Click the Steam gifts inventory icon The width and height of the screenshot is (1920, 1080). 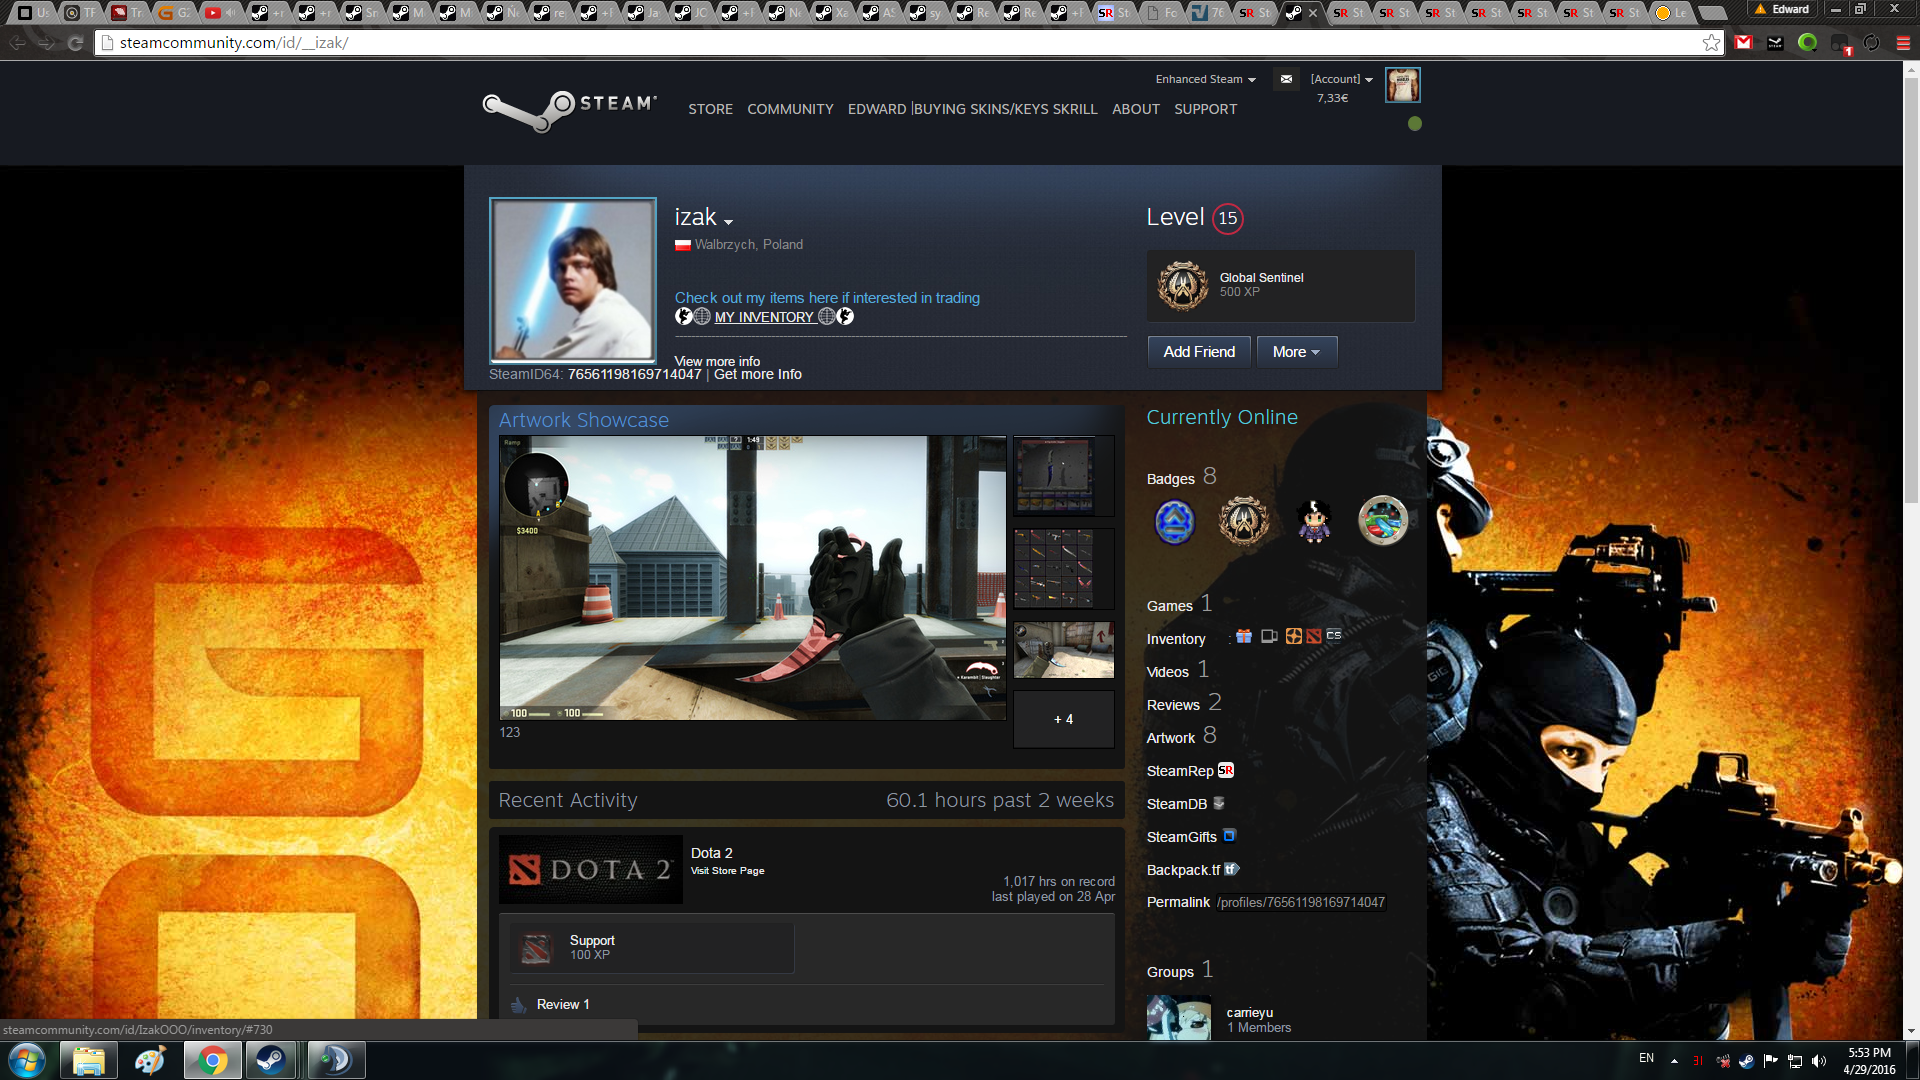coord(1244,637)
